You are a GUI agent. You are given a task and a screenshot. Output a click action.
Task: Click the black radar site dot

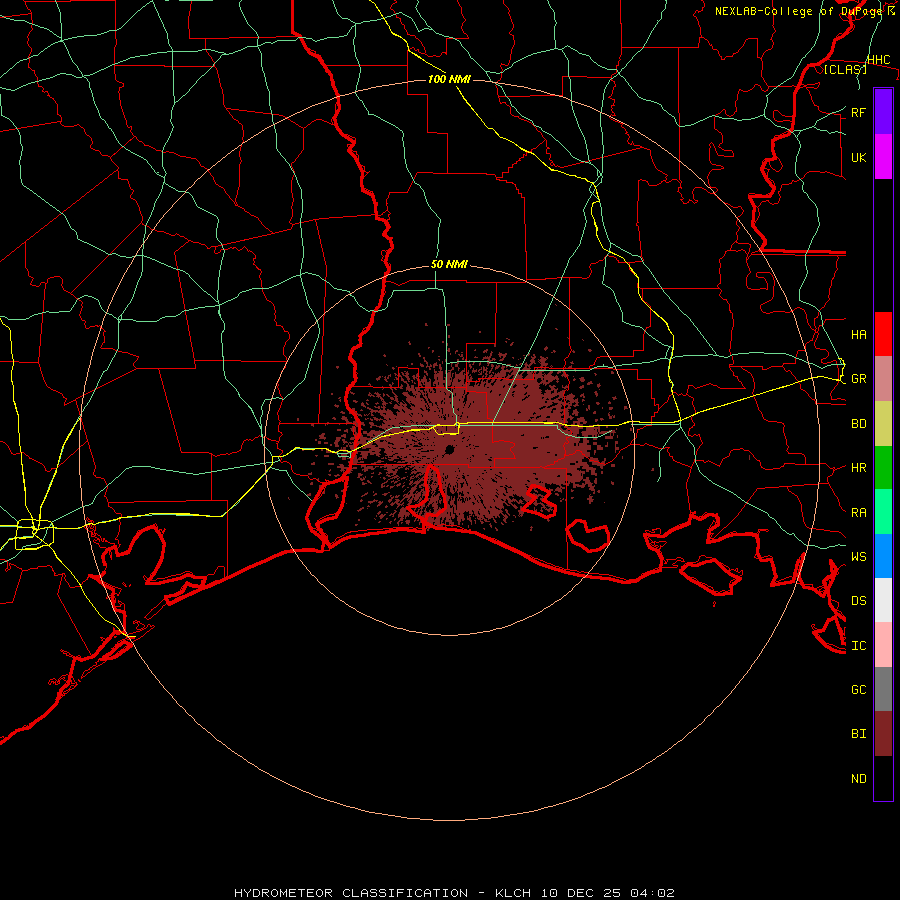(450, 449)
